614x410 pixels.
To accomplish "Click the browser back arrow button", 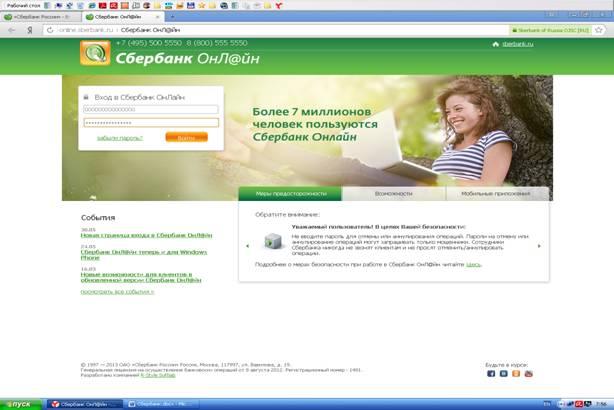I will click(10, 31).
